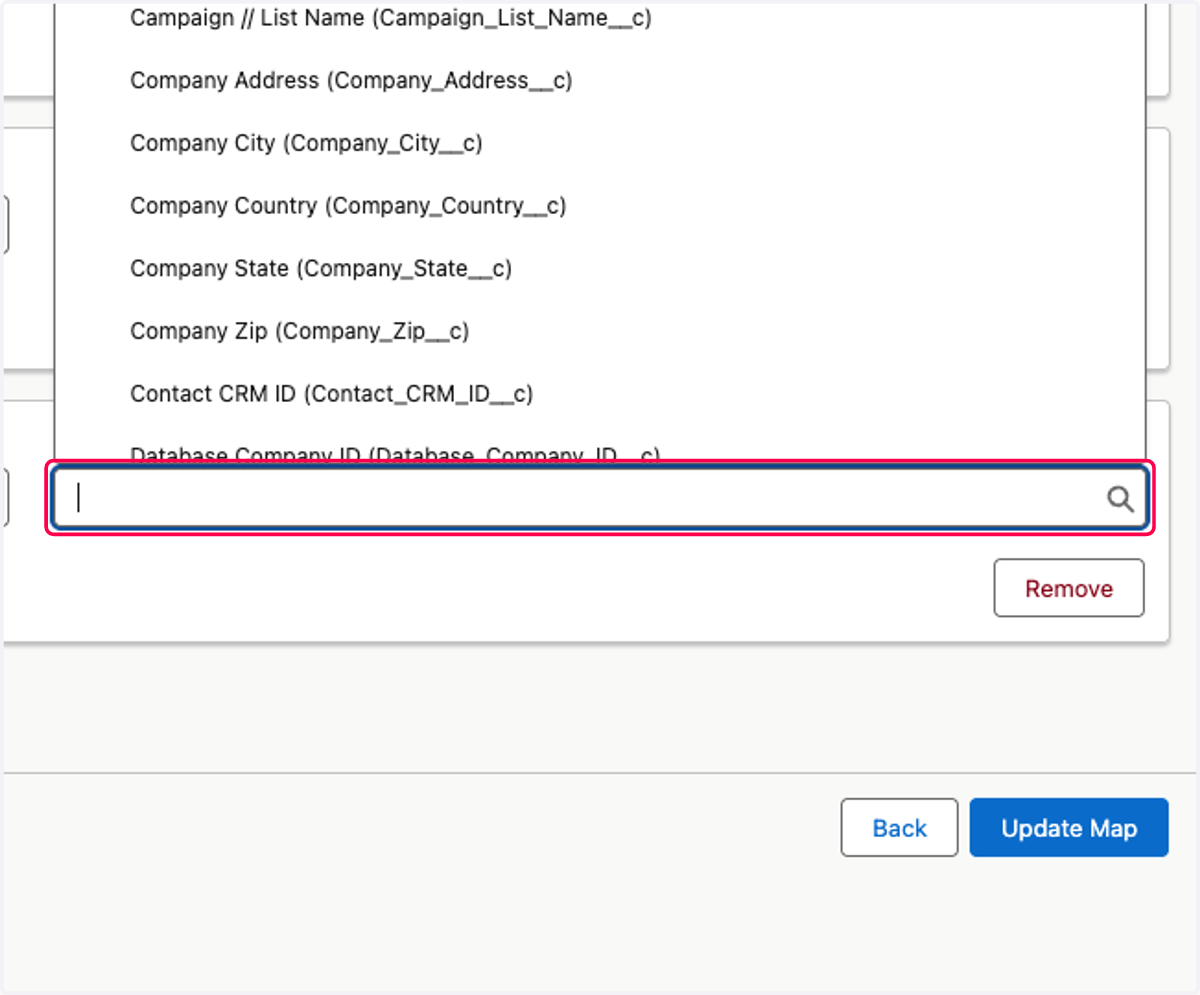
Task: Click the blue Update Map button
Action: (1069, 827)
